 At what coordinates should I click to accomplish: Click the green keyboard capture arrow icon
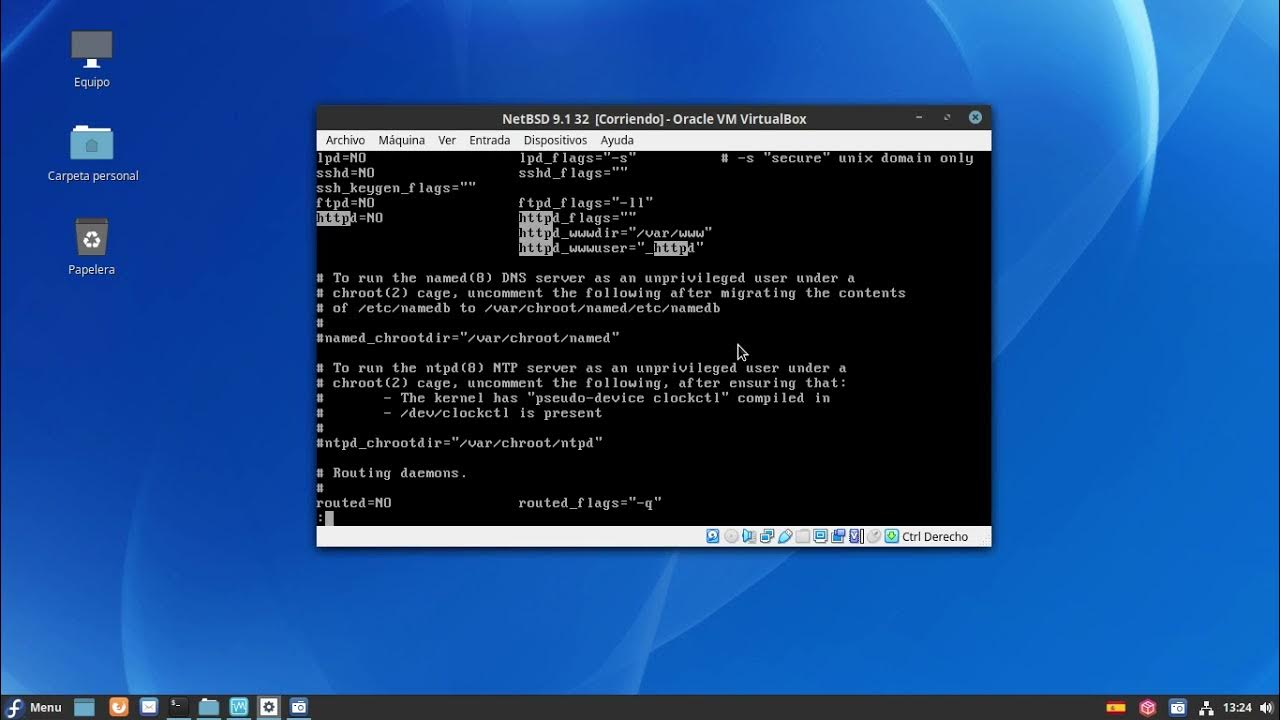[x=891, y=536]
